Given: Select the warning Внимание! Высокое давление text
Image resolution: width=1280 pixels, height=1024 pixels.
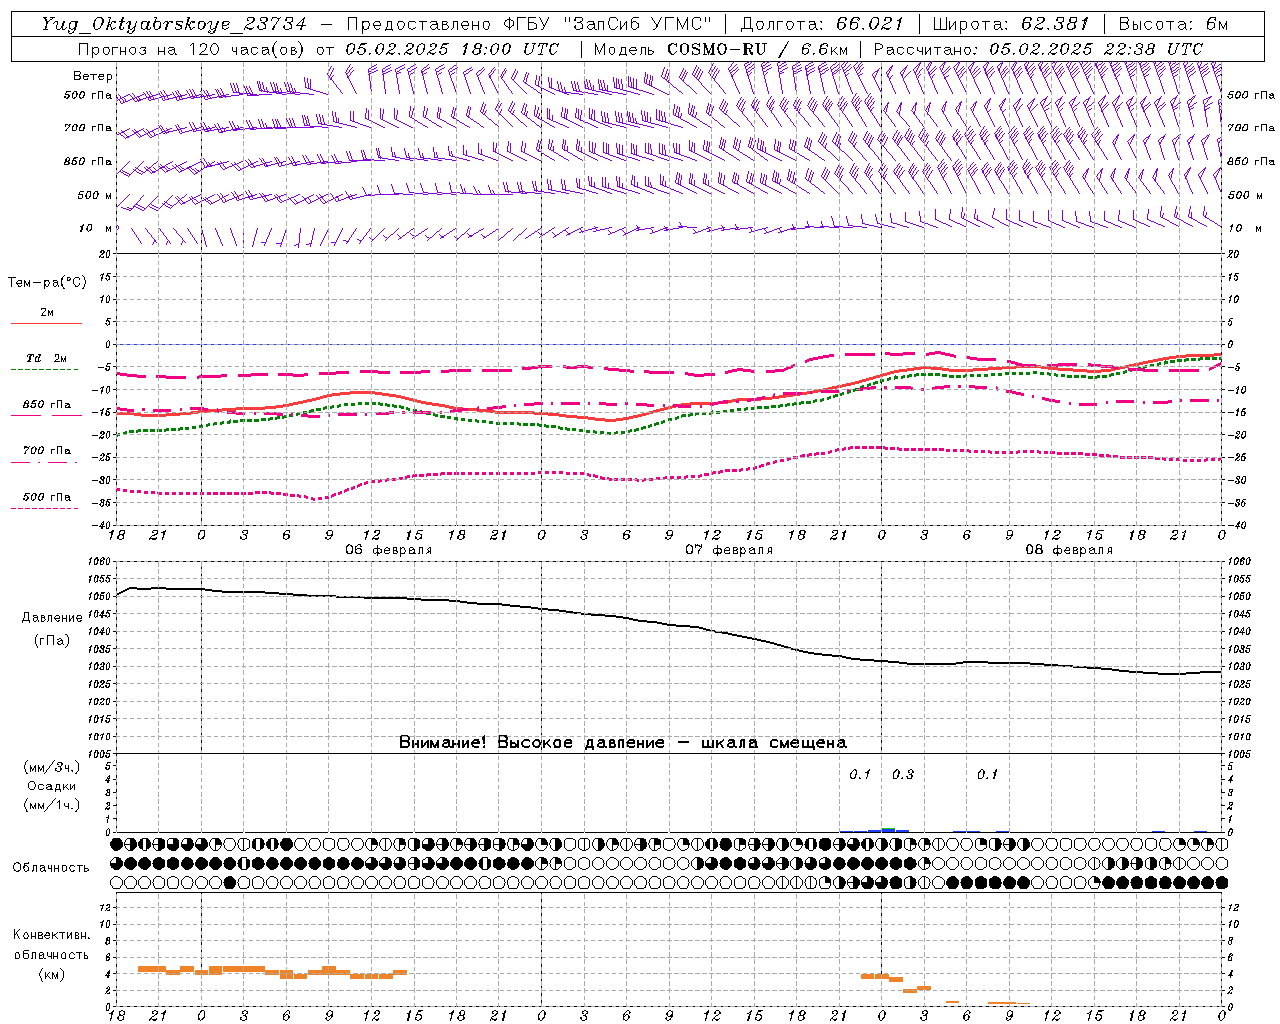Looking at the screenshot, I should point(623,742).
